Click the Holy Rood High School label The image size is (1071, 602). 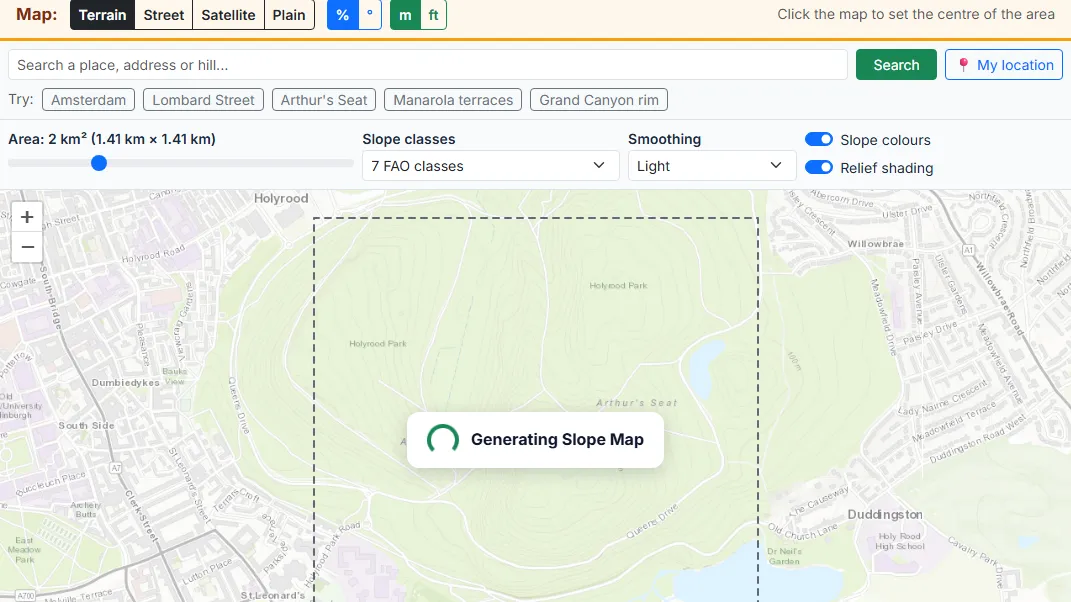pos(900,541)
